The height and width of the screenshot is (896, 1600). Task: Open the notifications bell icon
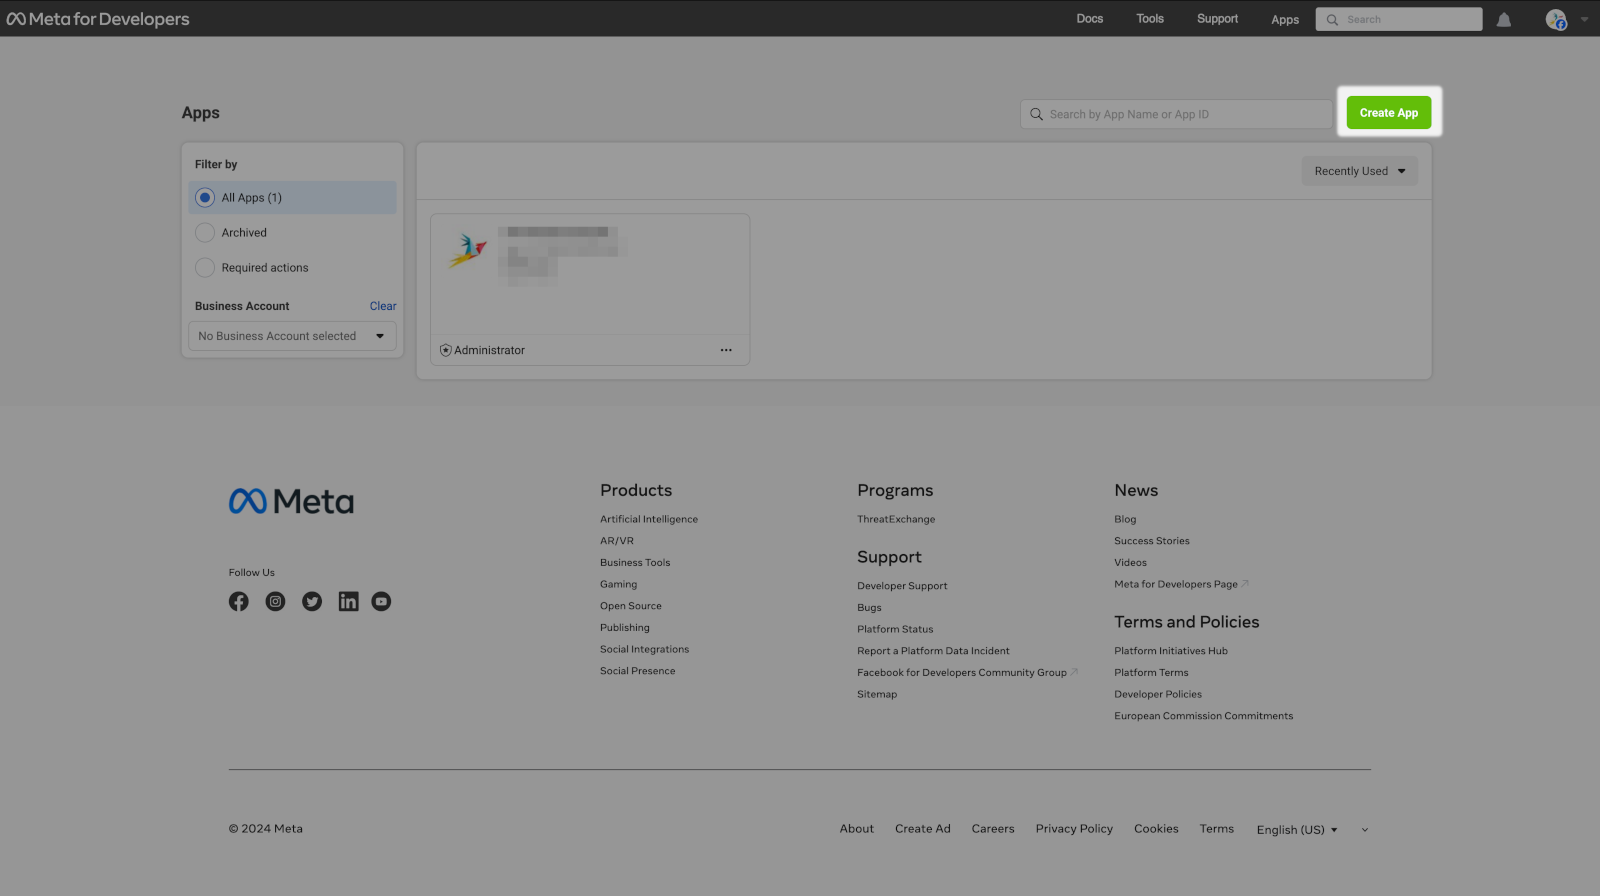tap(1504, 20)
